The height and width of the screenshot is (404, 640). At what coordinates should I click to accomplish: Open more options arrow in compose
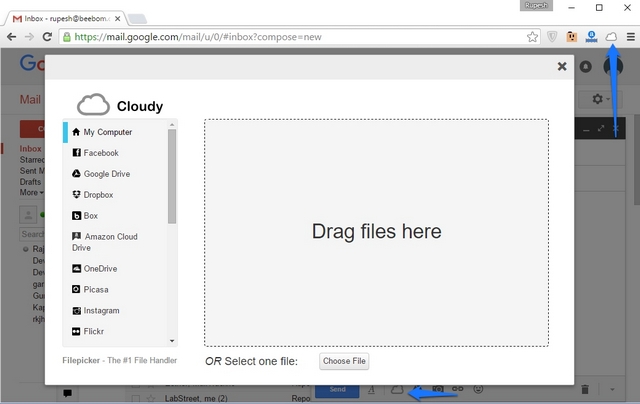click(x=612, y=390)
